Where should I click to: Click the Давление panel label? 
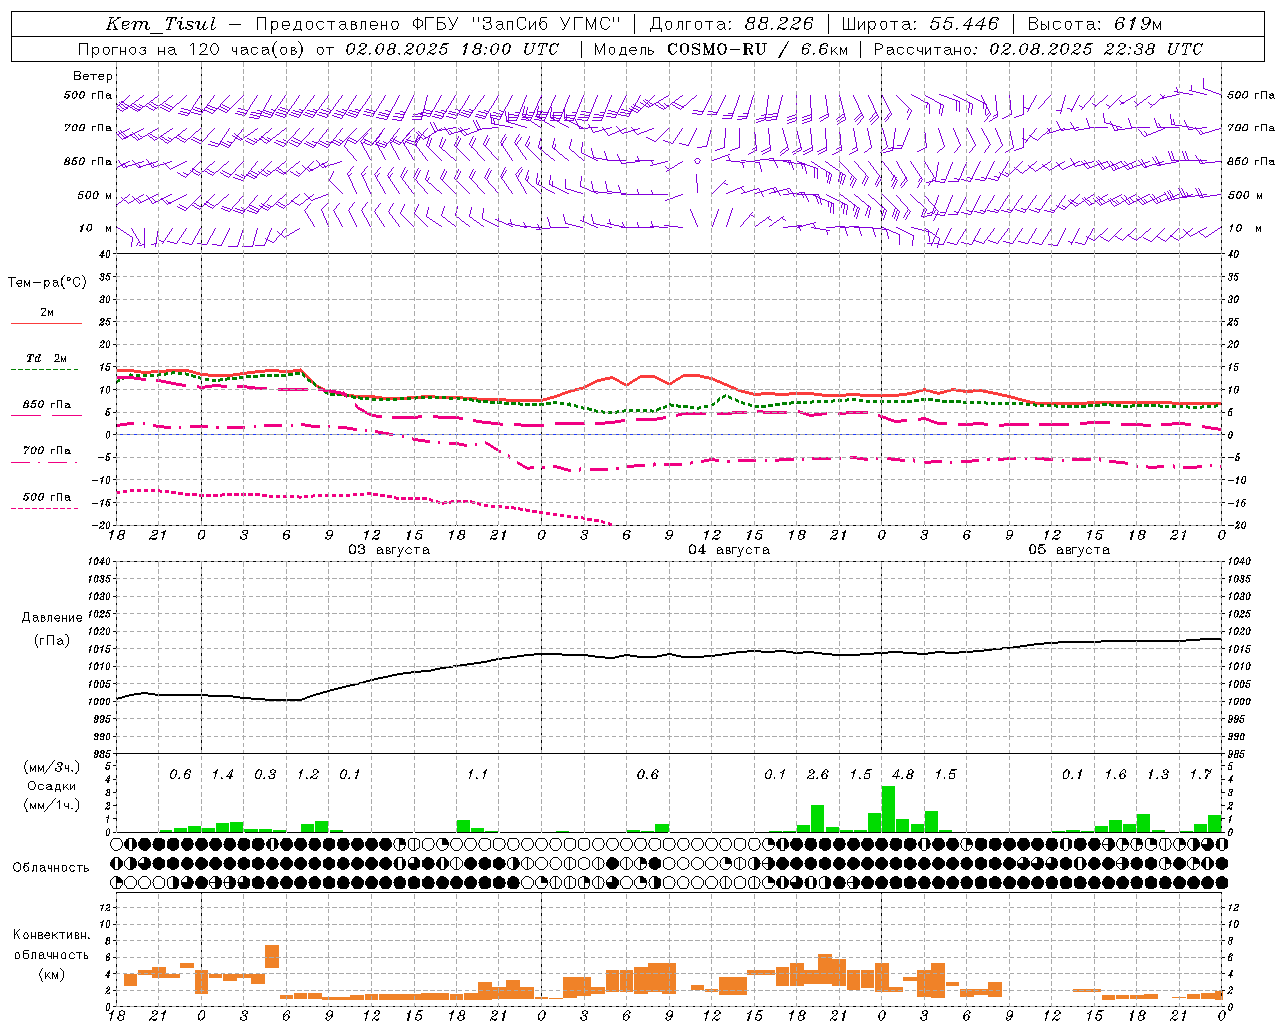click(52, 618)
